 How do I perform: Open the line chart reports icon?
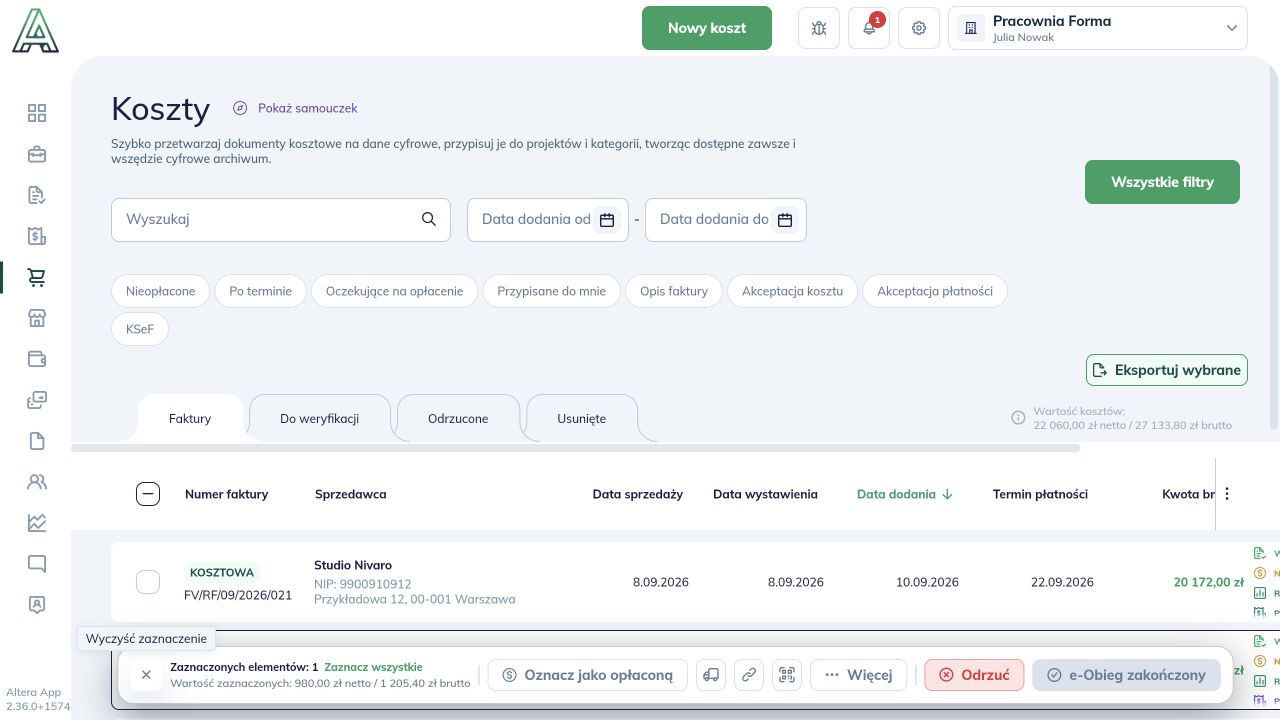(37, 523)
